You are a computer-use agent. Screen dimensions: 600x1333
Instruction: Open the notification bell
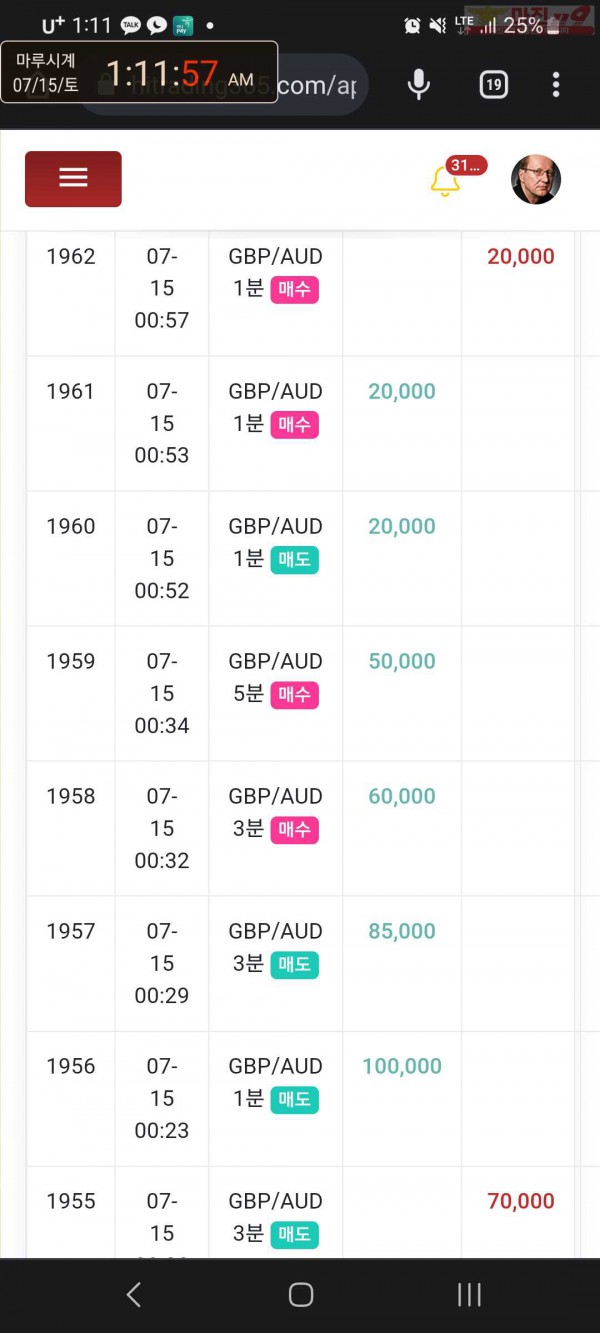click(445, 182)
